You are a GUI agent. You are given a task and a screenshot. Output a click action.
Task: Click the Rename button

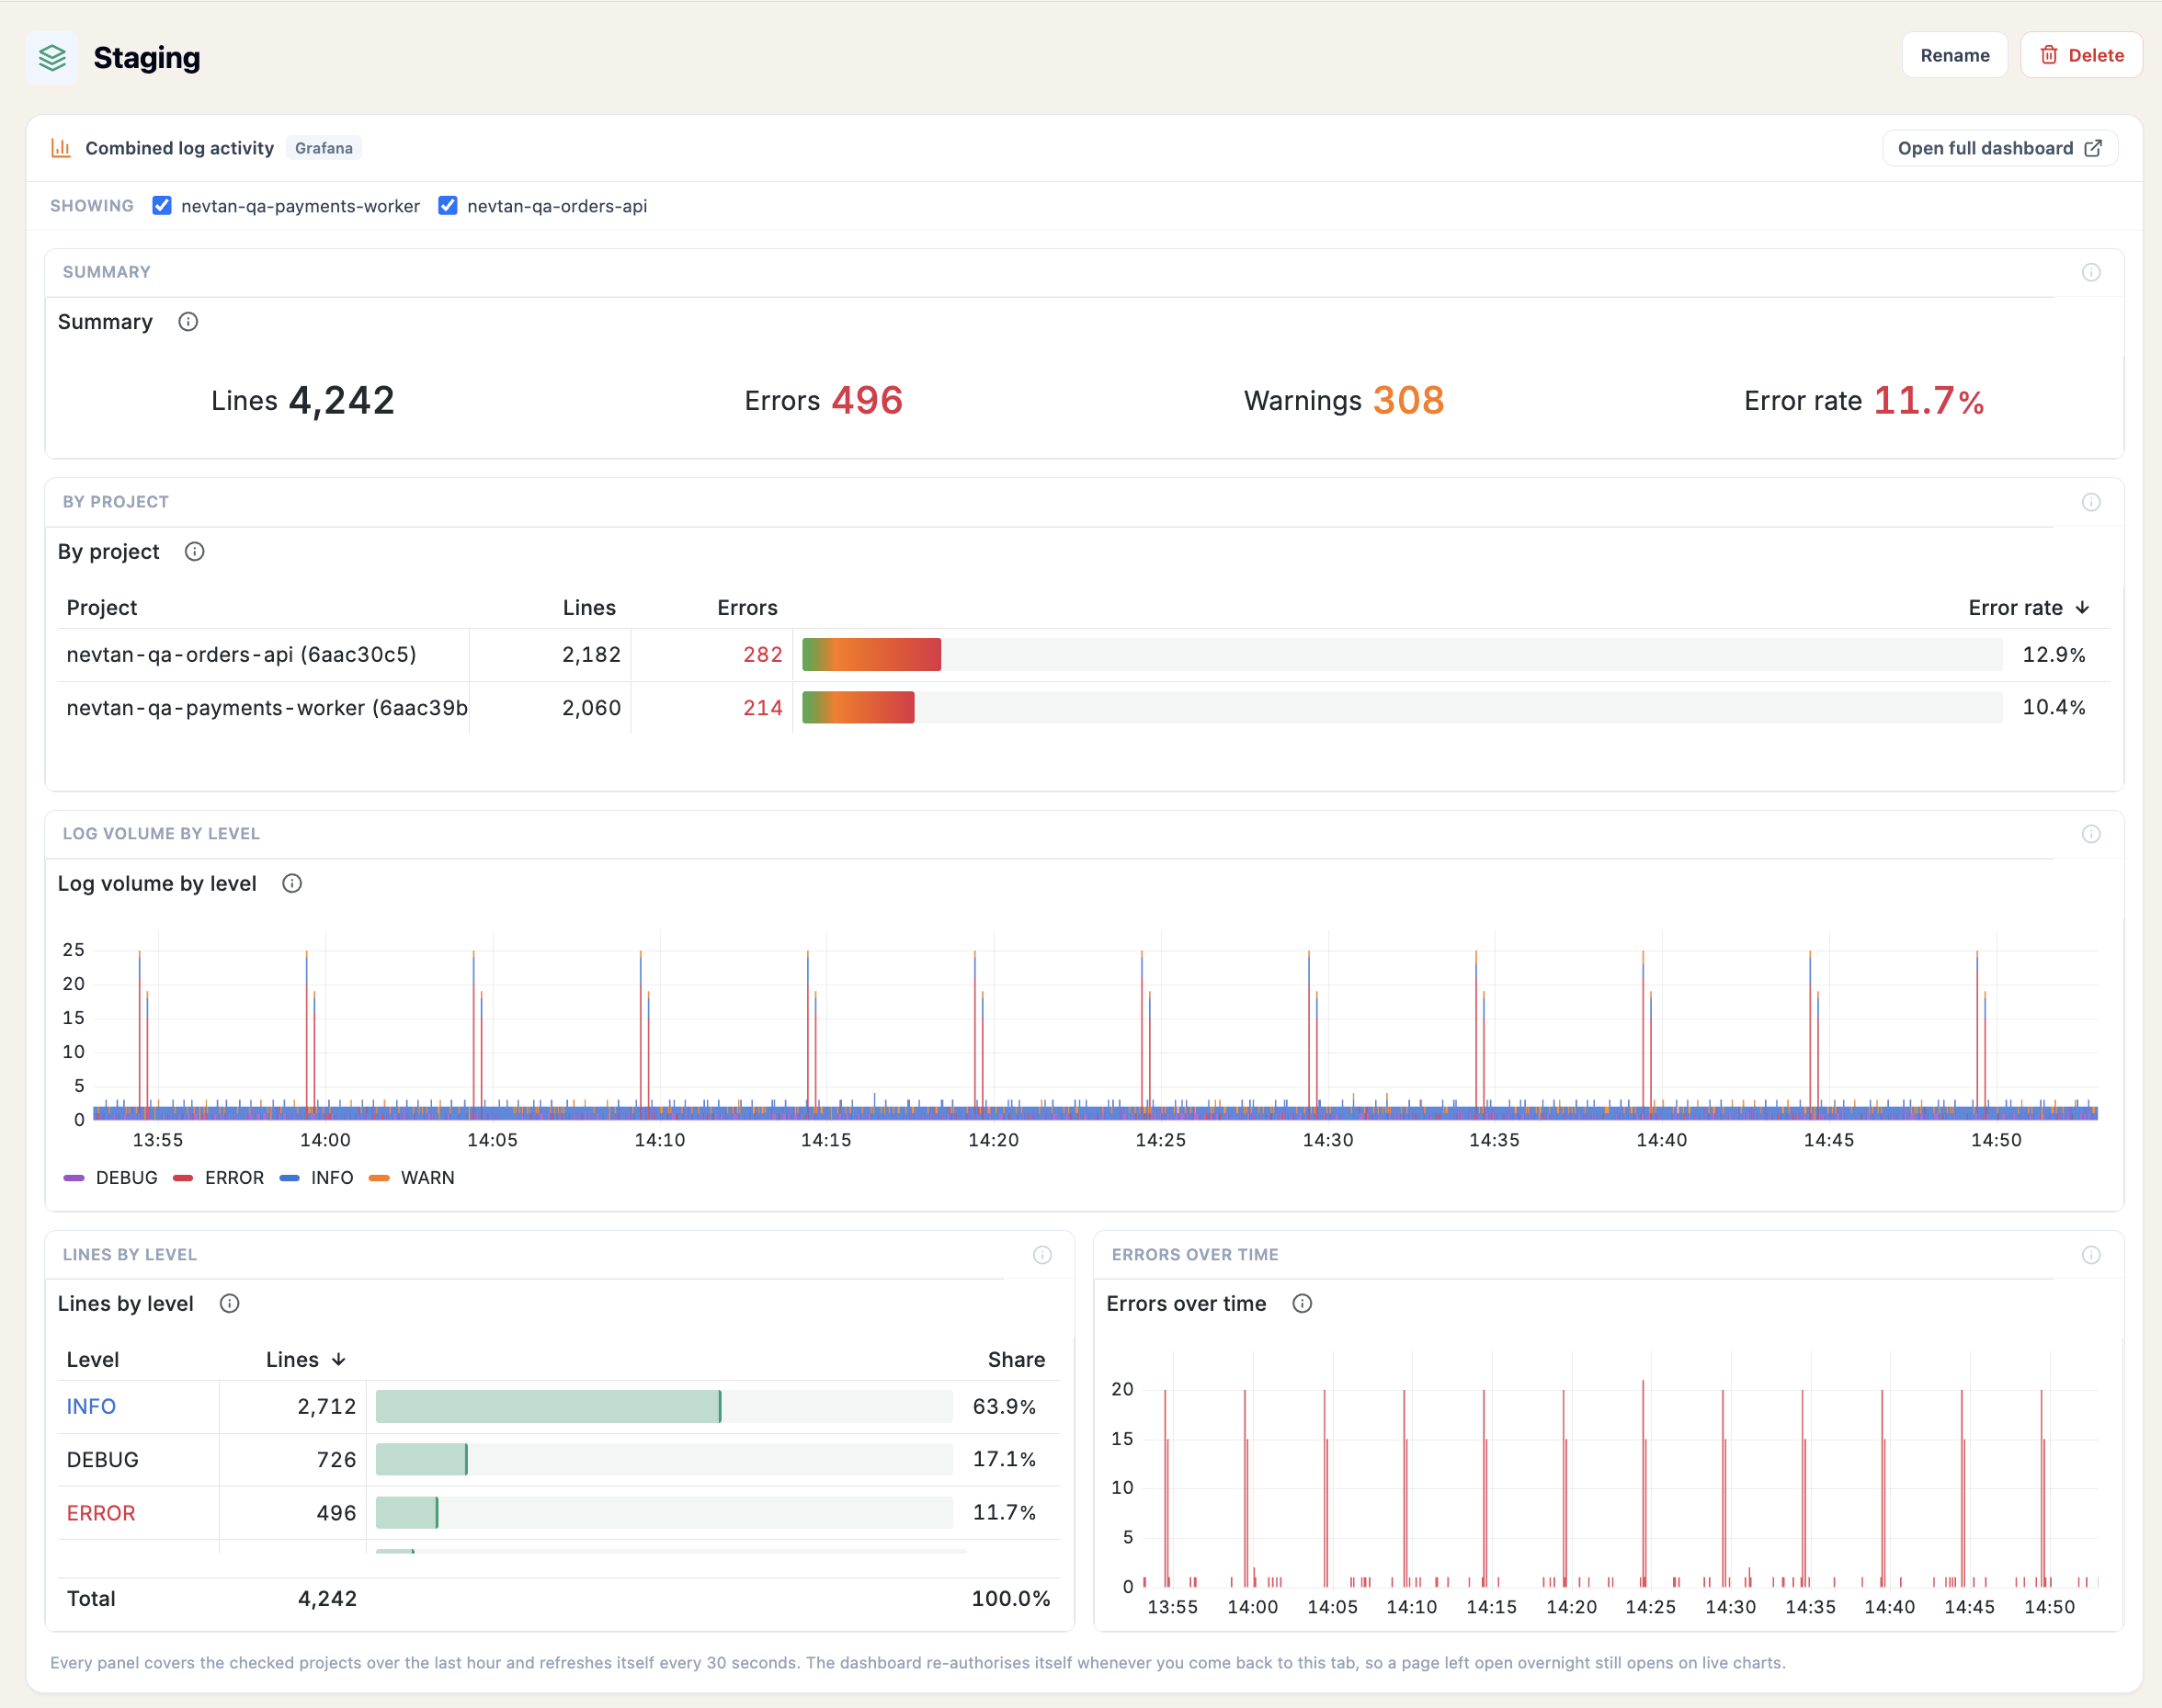(1954, 55)
